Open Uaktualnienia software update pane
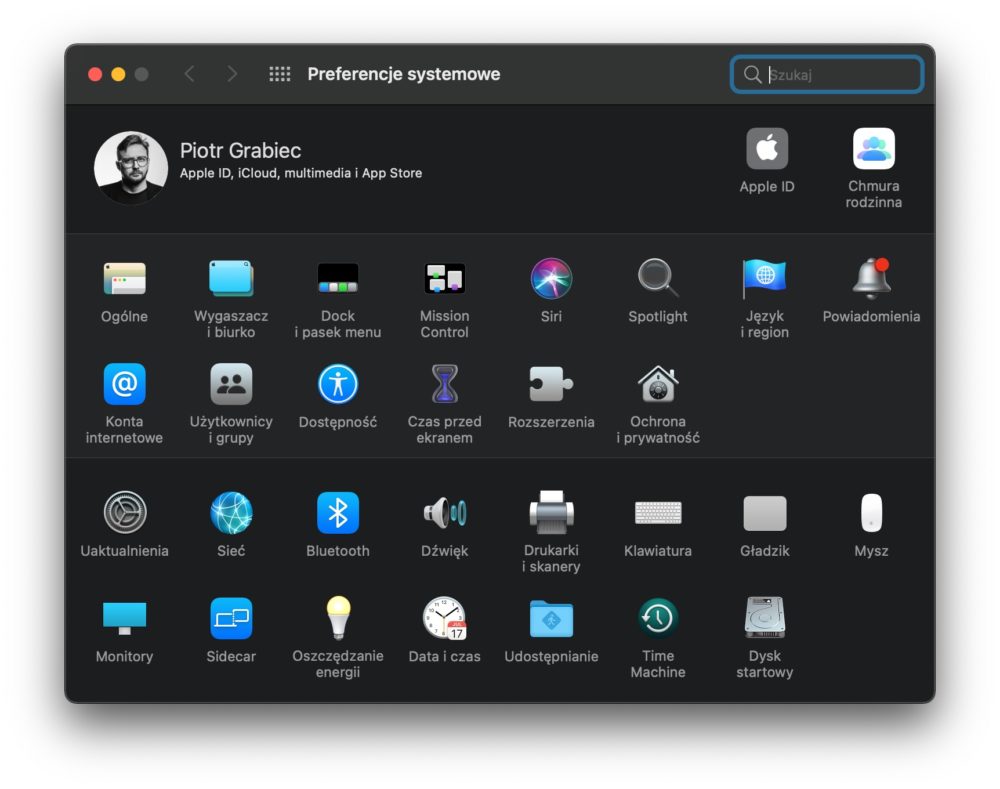The width and height of the screenshot is (1000, 789). click(124, 512)
